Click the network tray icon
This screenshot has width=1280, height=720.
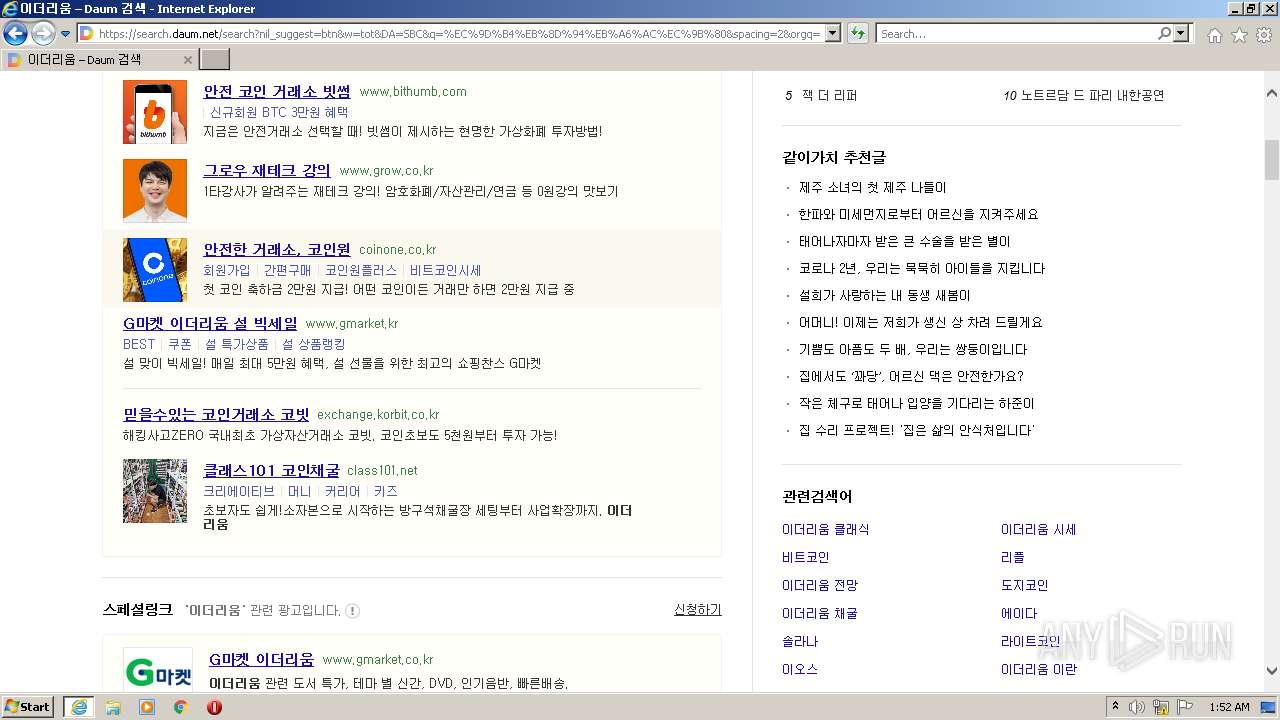1161,707
